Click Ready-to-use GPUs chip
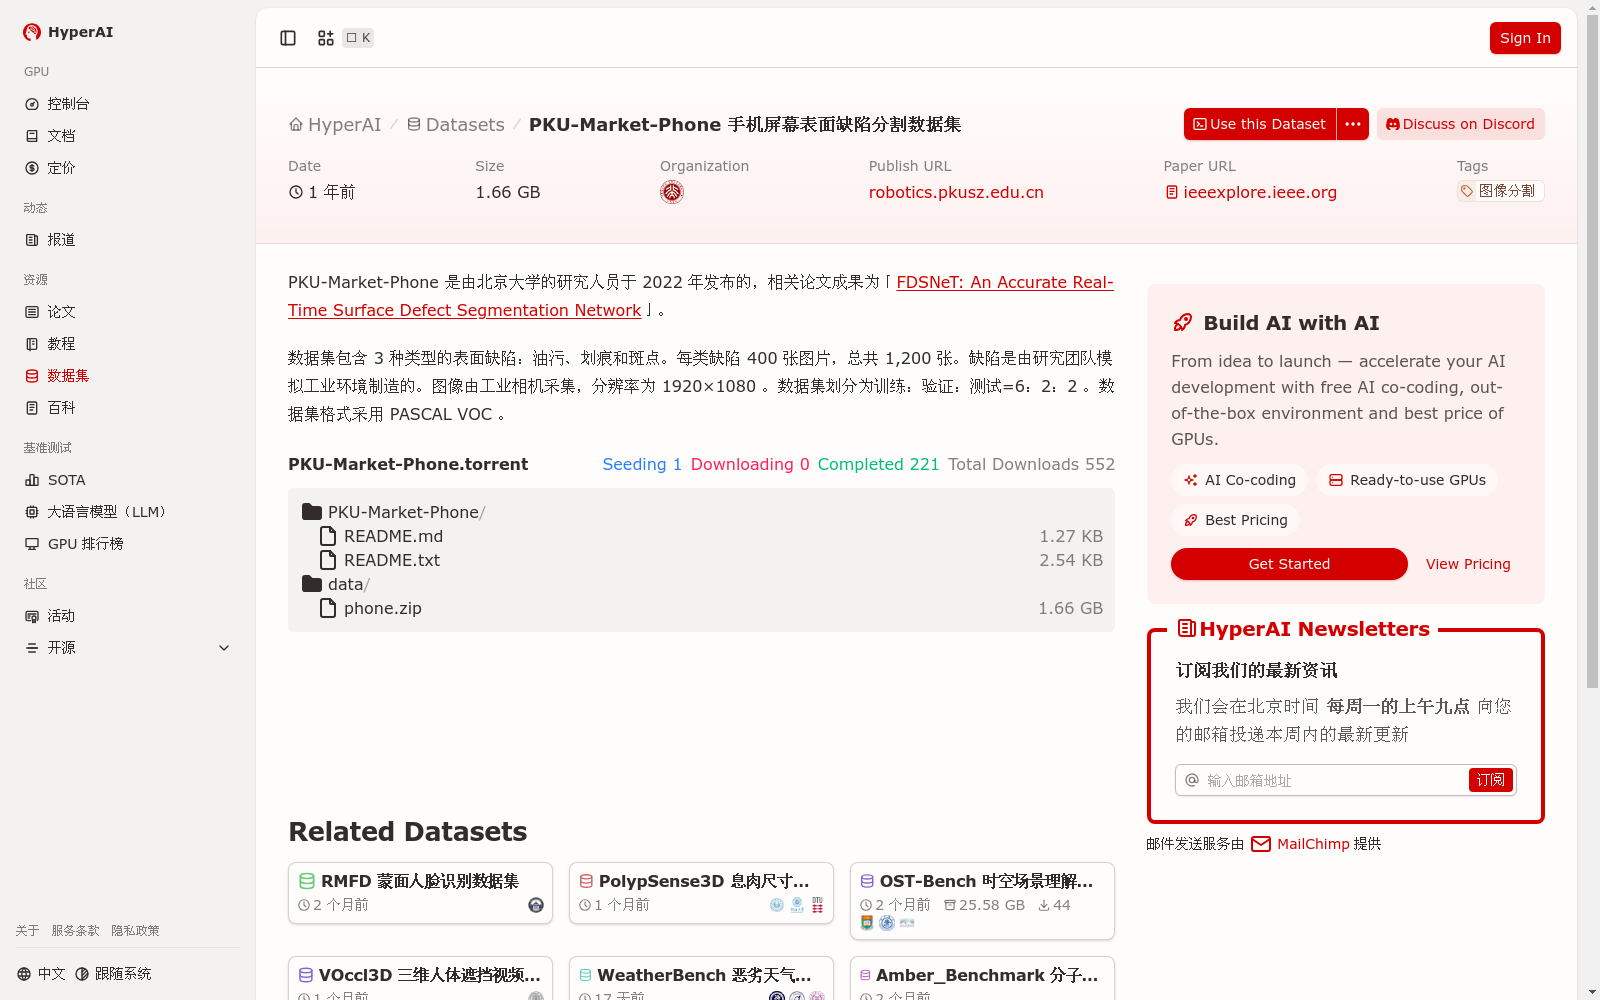This screenshot has width=1600, height=1000. (x=1407, y=480)
